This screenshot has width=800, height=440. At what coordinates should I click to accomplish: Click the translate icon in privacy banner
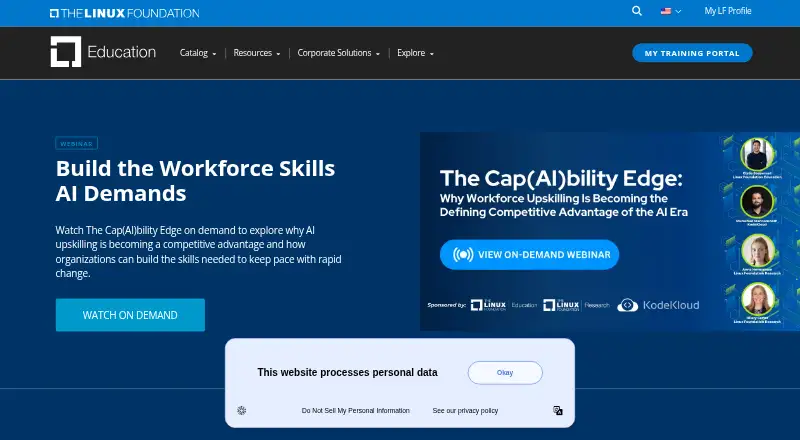[x=558, y=410]
